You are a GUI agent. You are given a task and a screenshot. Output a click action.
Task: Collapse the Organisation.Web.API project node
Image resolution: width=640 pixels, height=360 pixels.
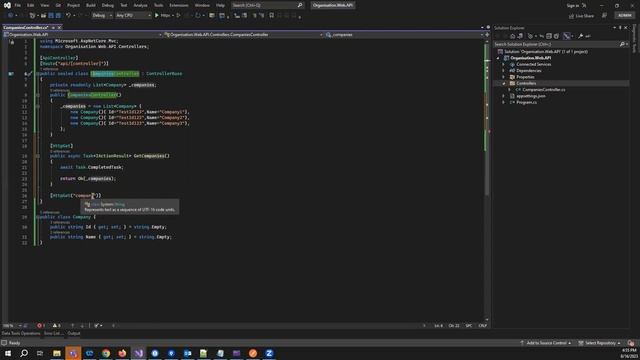coord(498,58)
